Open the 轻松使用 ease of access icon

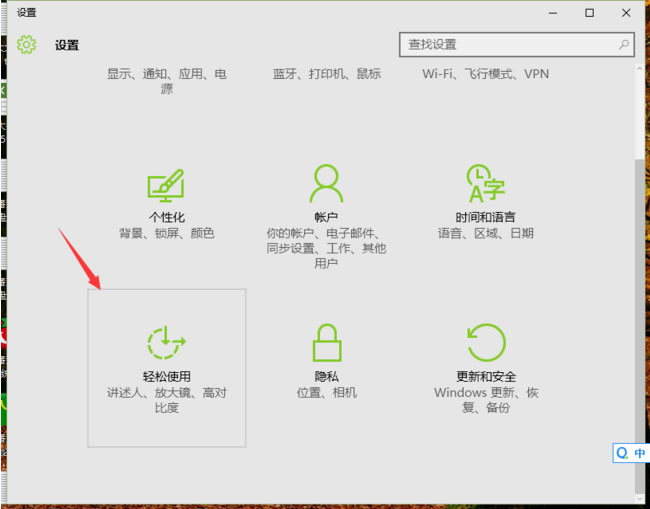tap(166, 342)
